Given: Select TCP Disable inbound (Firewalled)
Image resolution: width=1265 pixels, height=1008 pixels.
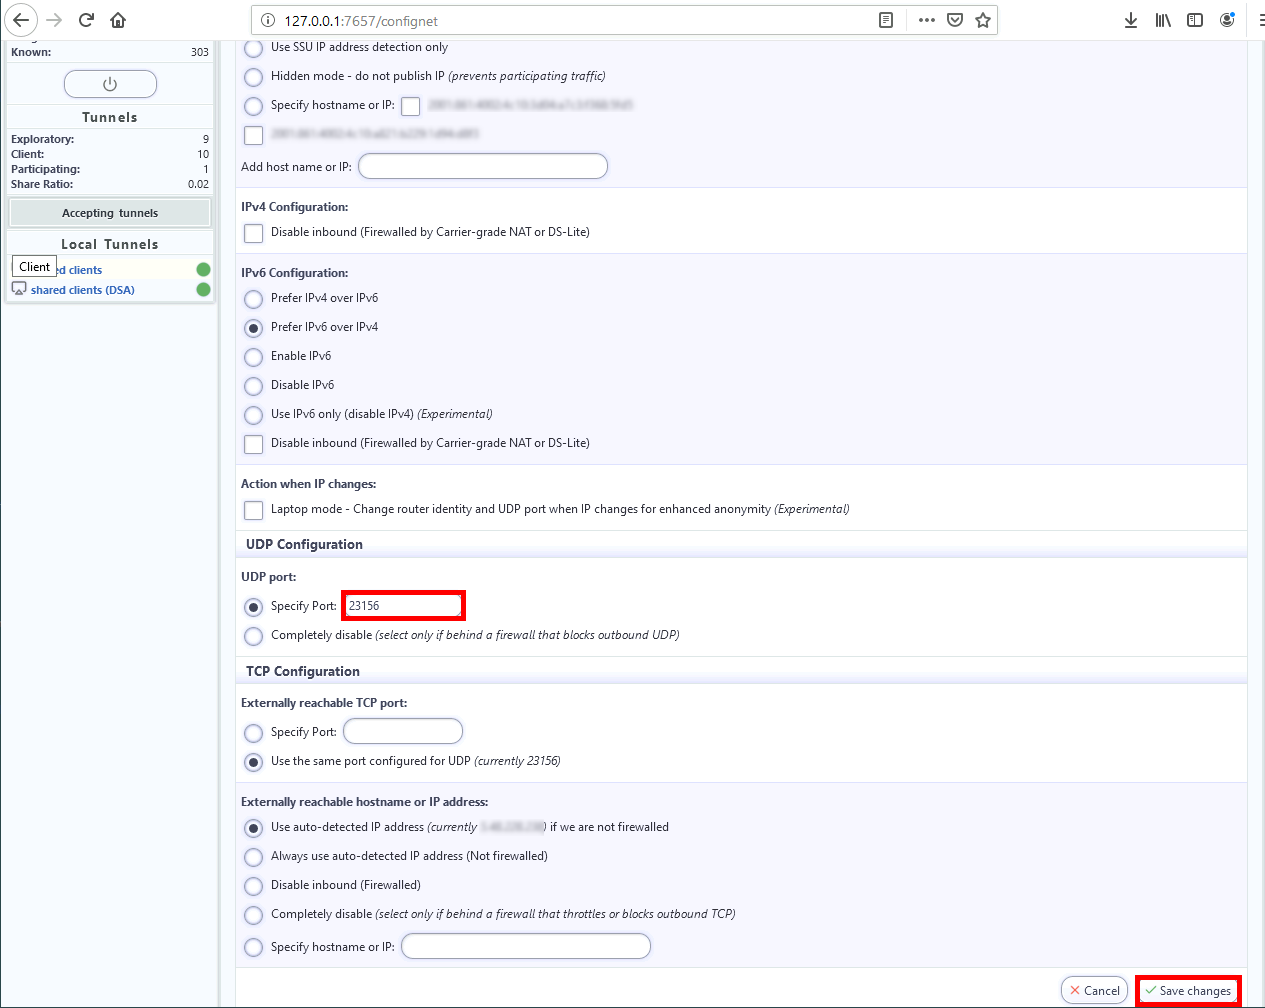Looking at the screenshot, I should coord(254,886).
